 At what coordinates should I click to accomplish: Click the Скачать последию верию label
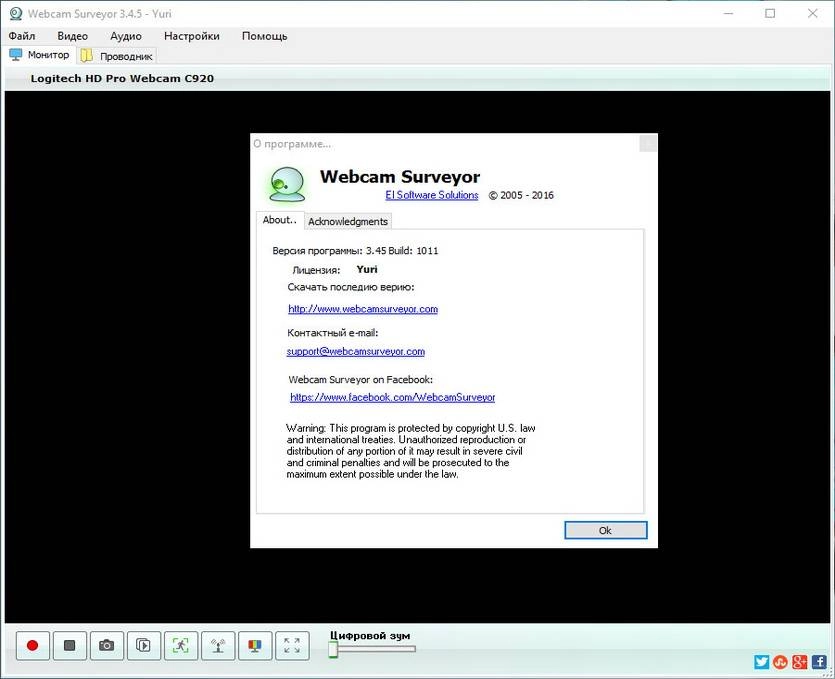coord(351,287)
